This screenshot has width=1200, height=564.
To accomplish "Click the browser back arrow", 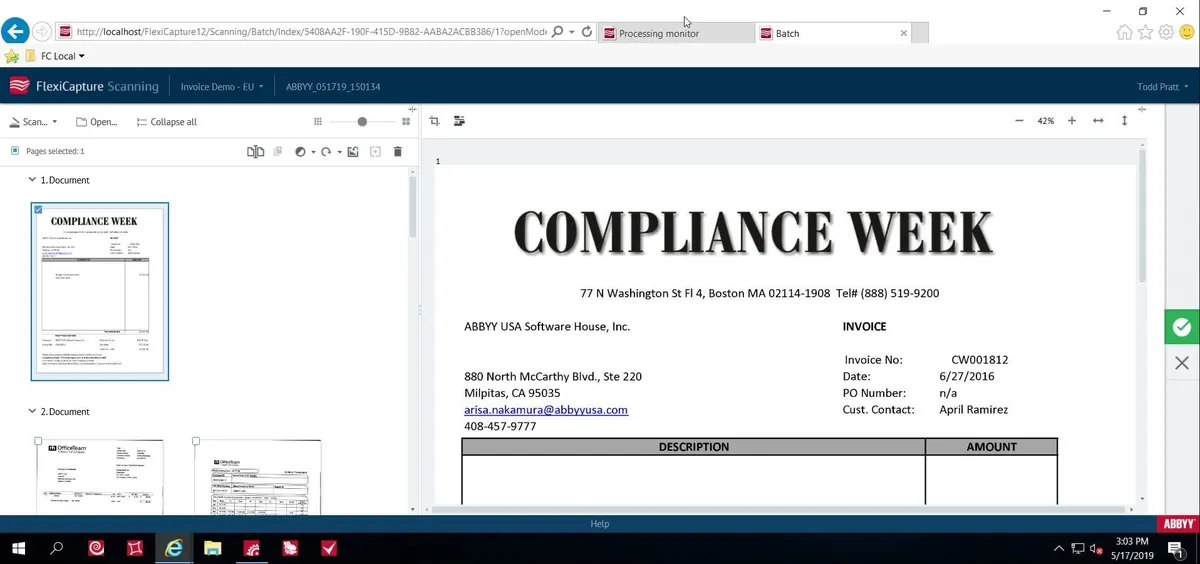I will (15, 32).
